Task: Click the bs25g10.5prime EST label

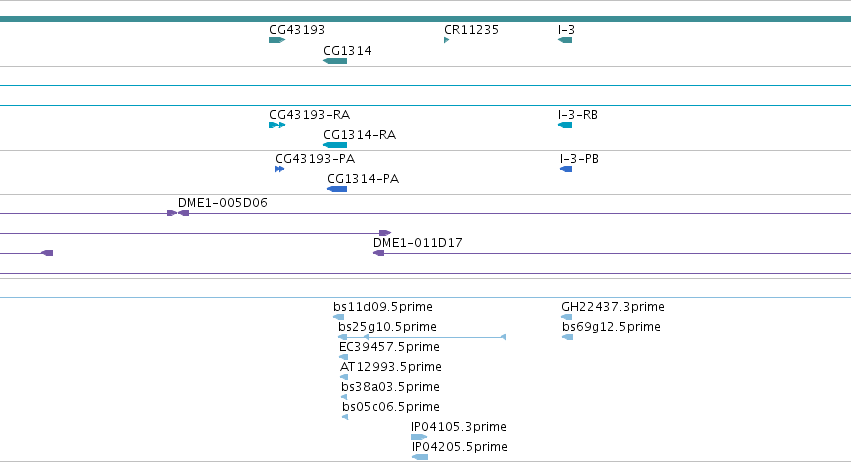Action: [388, 327]
